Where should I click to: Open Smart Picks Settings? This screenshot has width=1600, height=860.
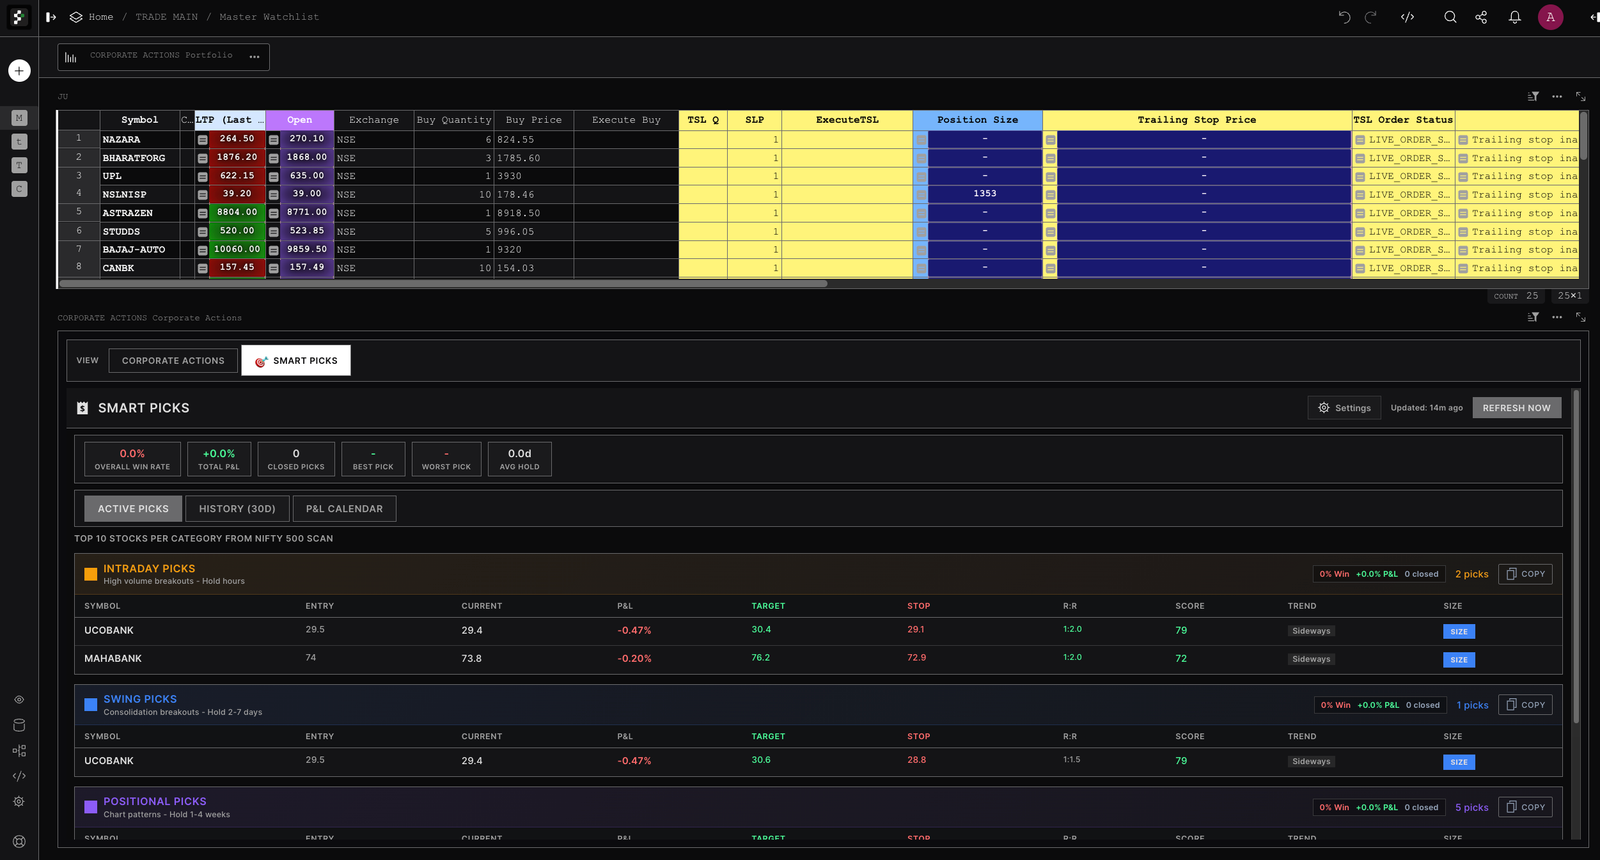pyautogui.click(x=1344, y=408)
